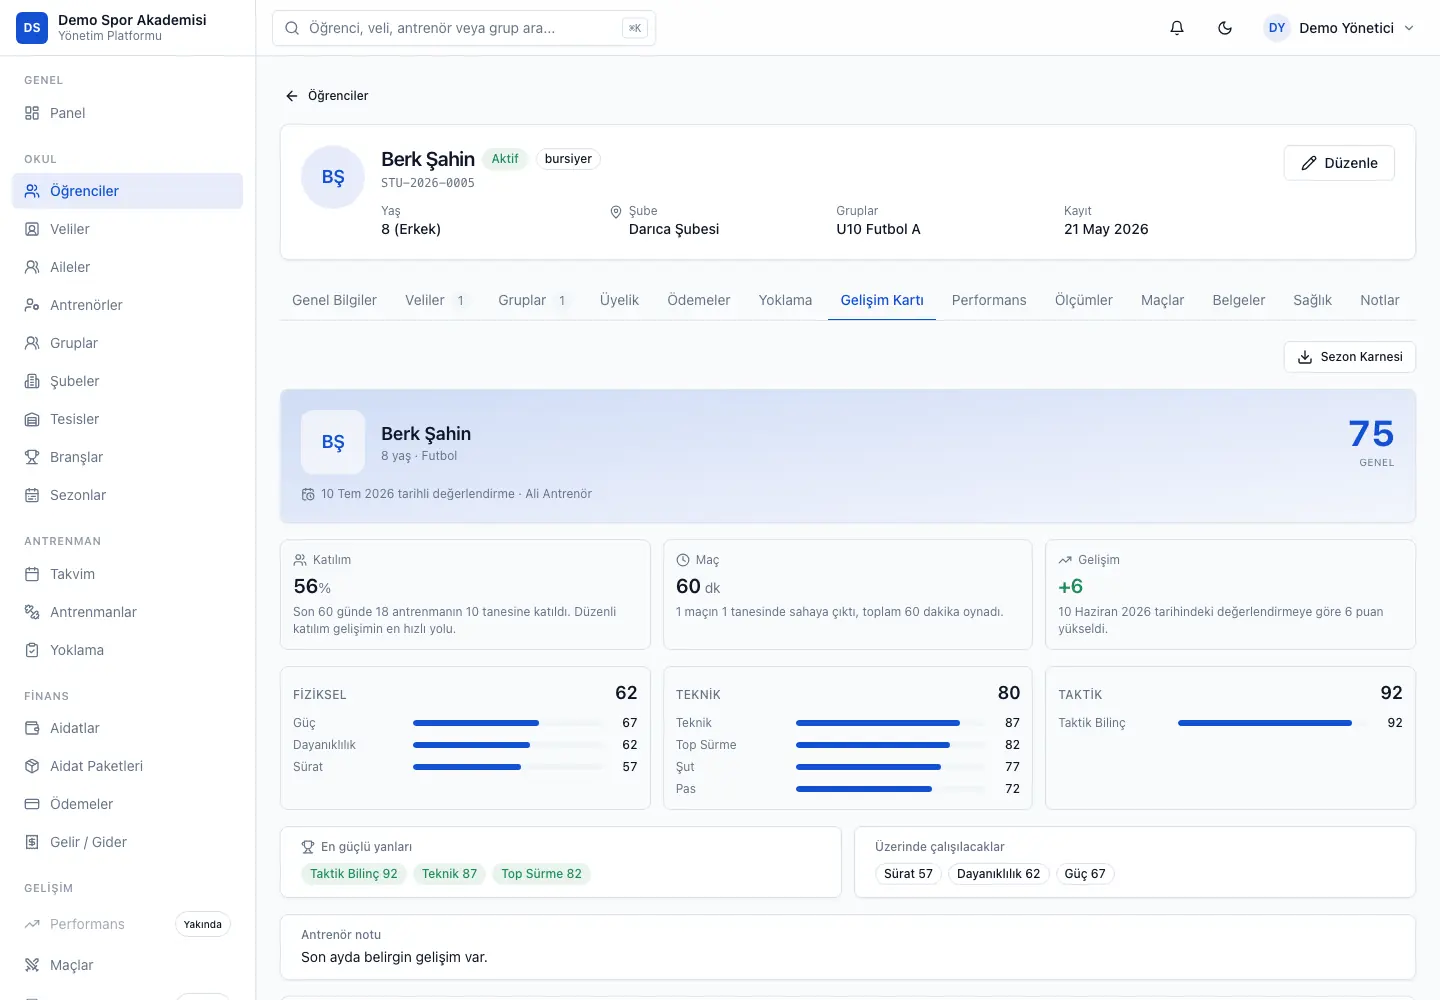
Task: Click the pencil icon on Düzenle
Action: coord(1309,163)
